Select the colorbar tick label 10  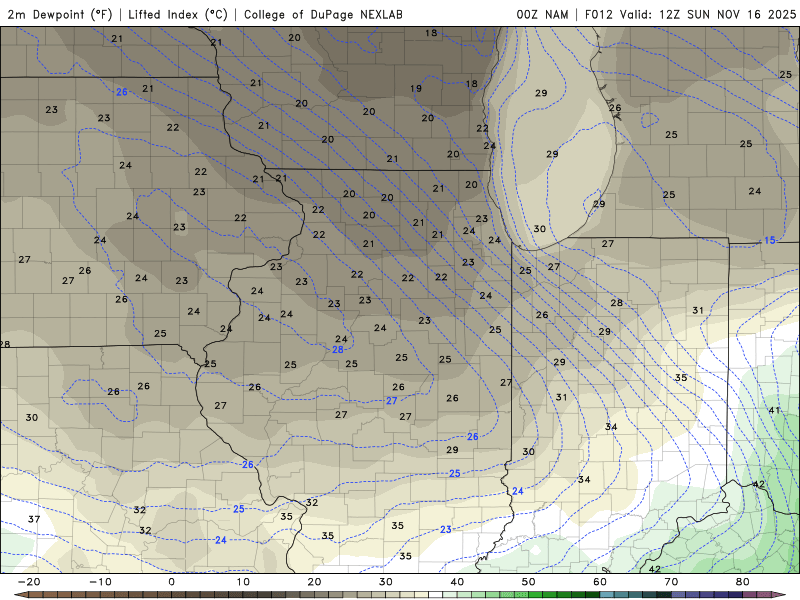(243, 582)
